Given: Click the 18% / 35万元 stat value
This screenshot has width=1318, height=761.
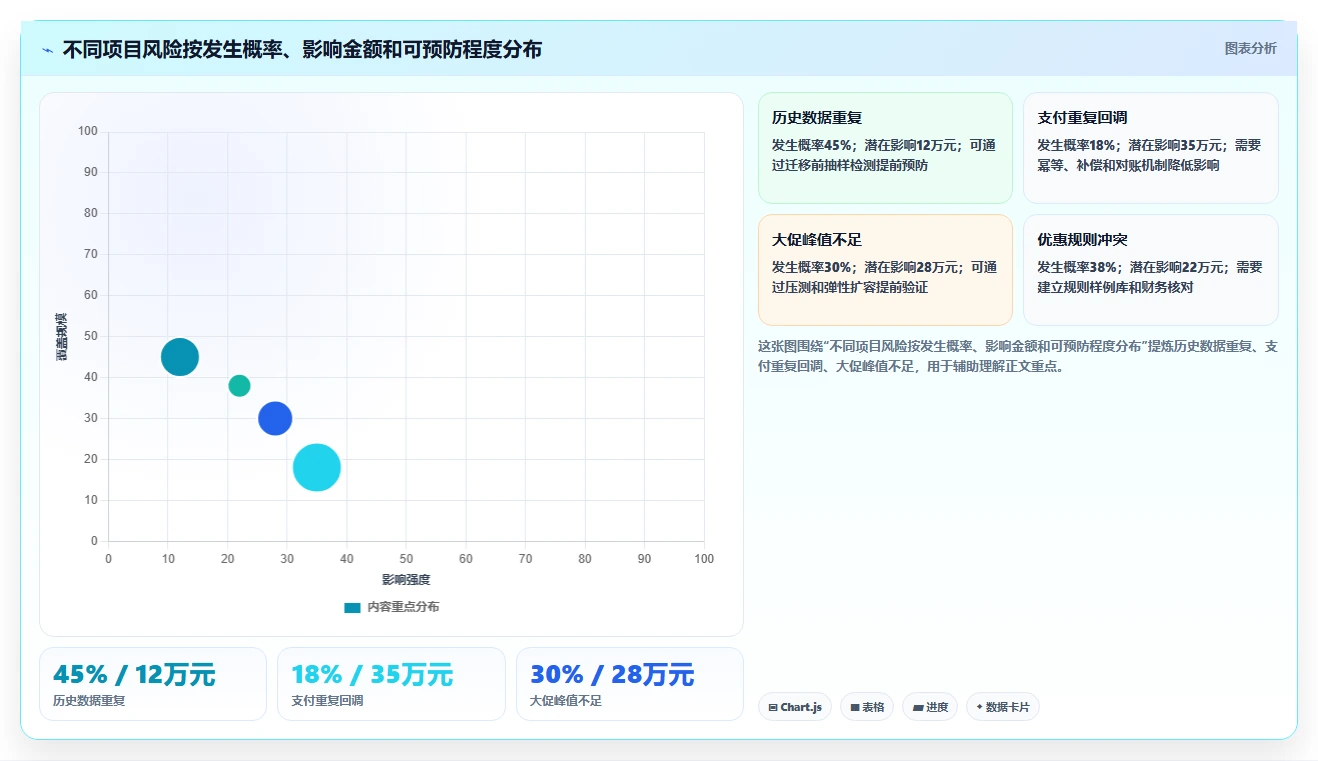Looking at the screenshot, I should pyautogui.click(x=372, y=675).
